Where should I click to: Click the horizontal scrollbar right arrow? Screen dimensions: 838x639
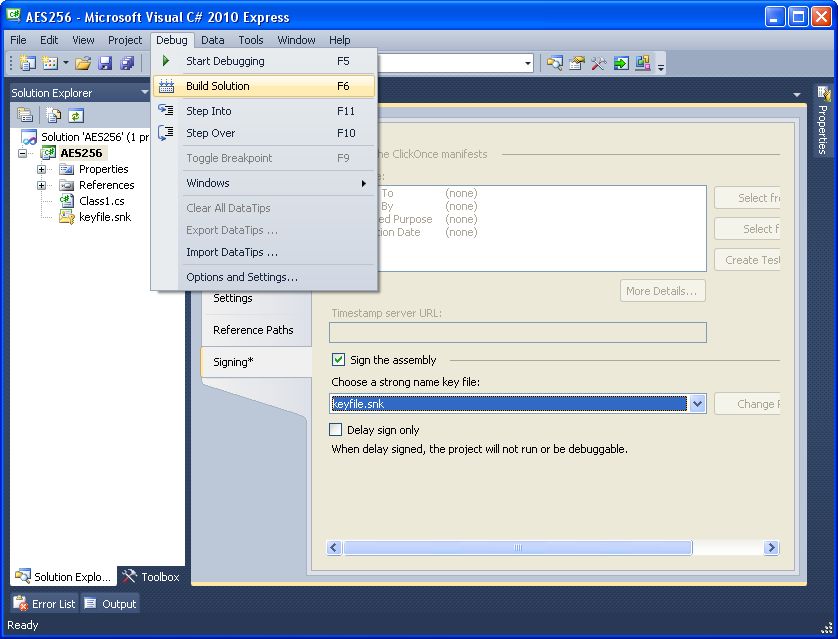771,547
